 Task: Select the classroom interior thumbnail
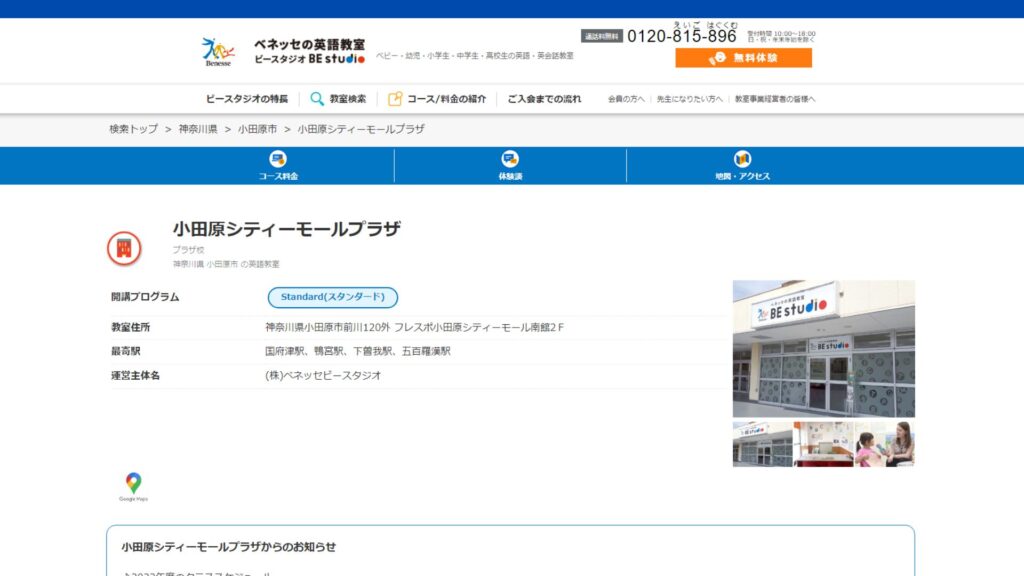(x=824, y=444)
